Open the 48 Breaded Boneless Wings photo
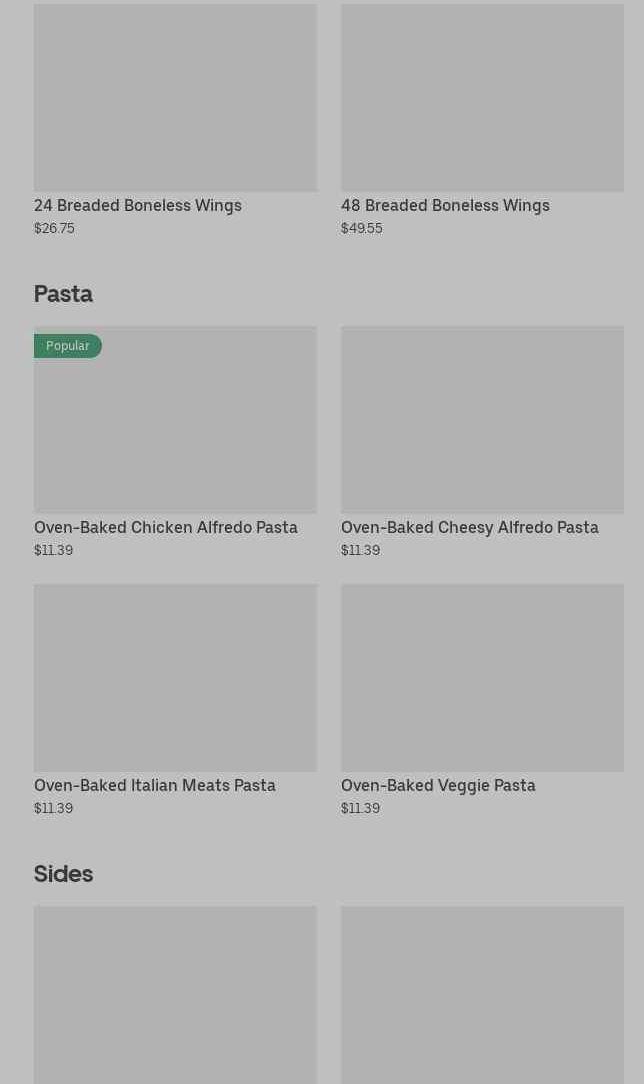Screen dimensions: 644x1084 coord(482,97)
